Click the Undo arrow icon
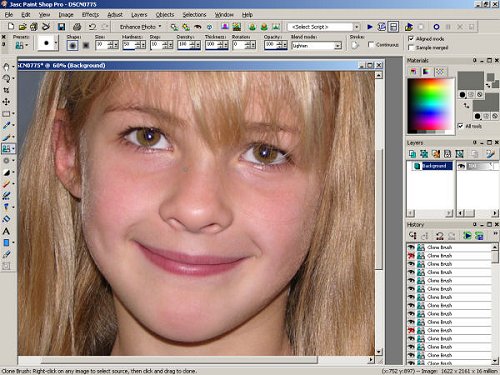500x375 pixels. [92, 27]
